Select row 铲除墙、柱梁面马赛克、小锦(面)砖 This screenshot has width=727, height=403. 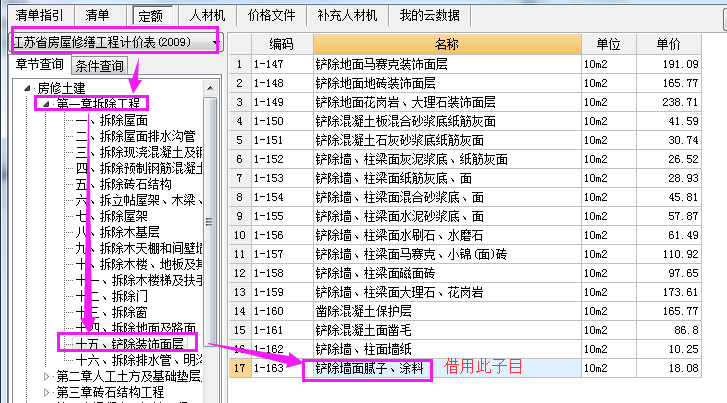click(465, 254)
